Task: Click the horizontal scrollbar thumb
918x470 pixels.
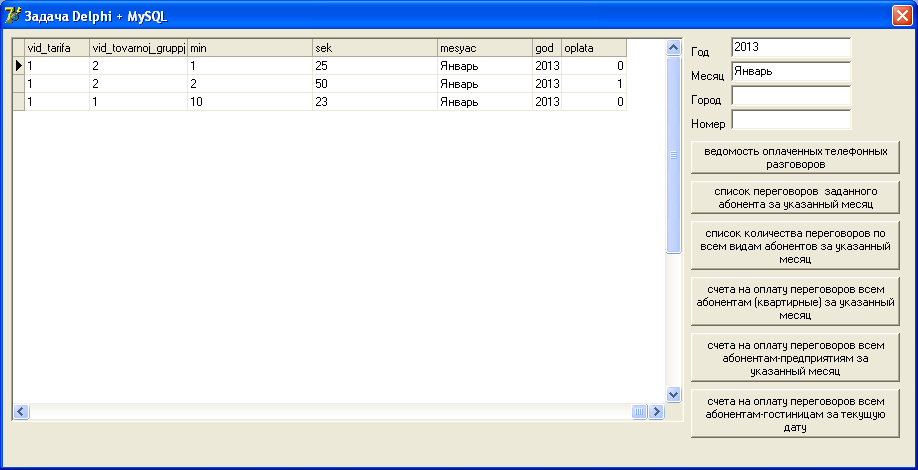Action: (x=639, y=411)
